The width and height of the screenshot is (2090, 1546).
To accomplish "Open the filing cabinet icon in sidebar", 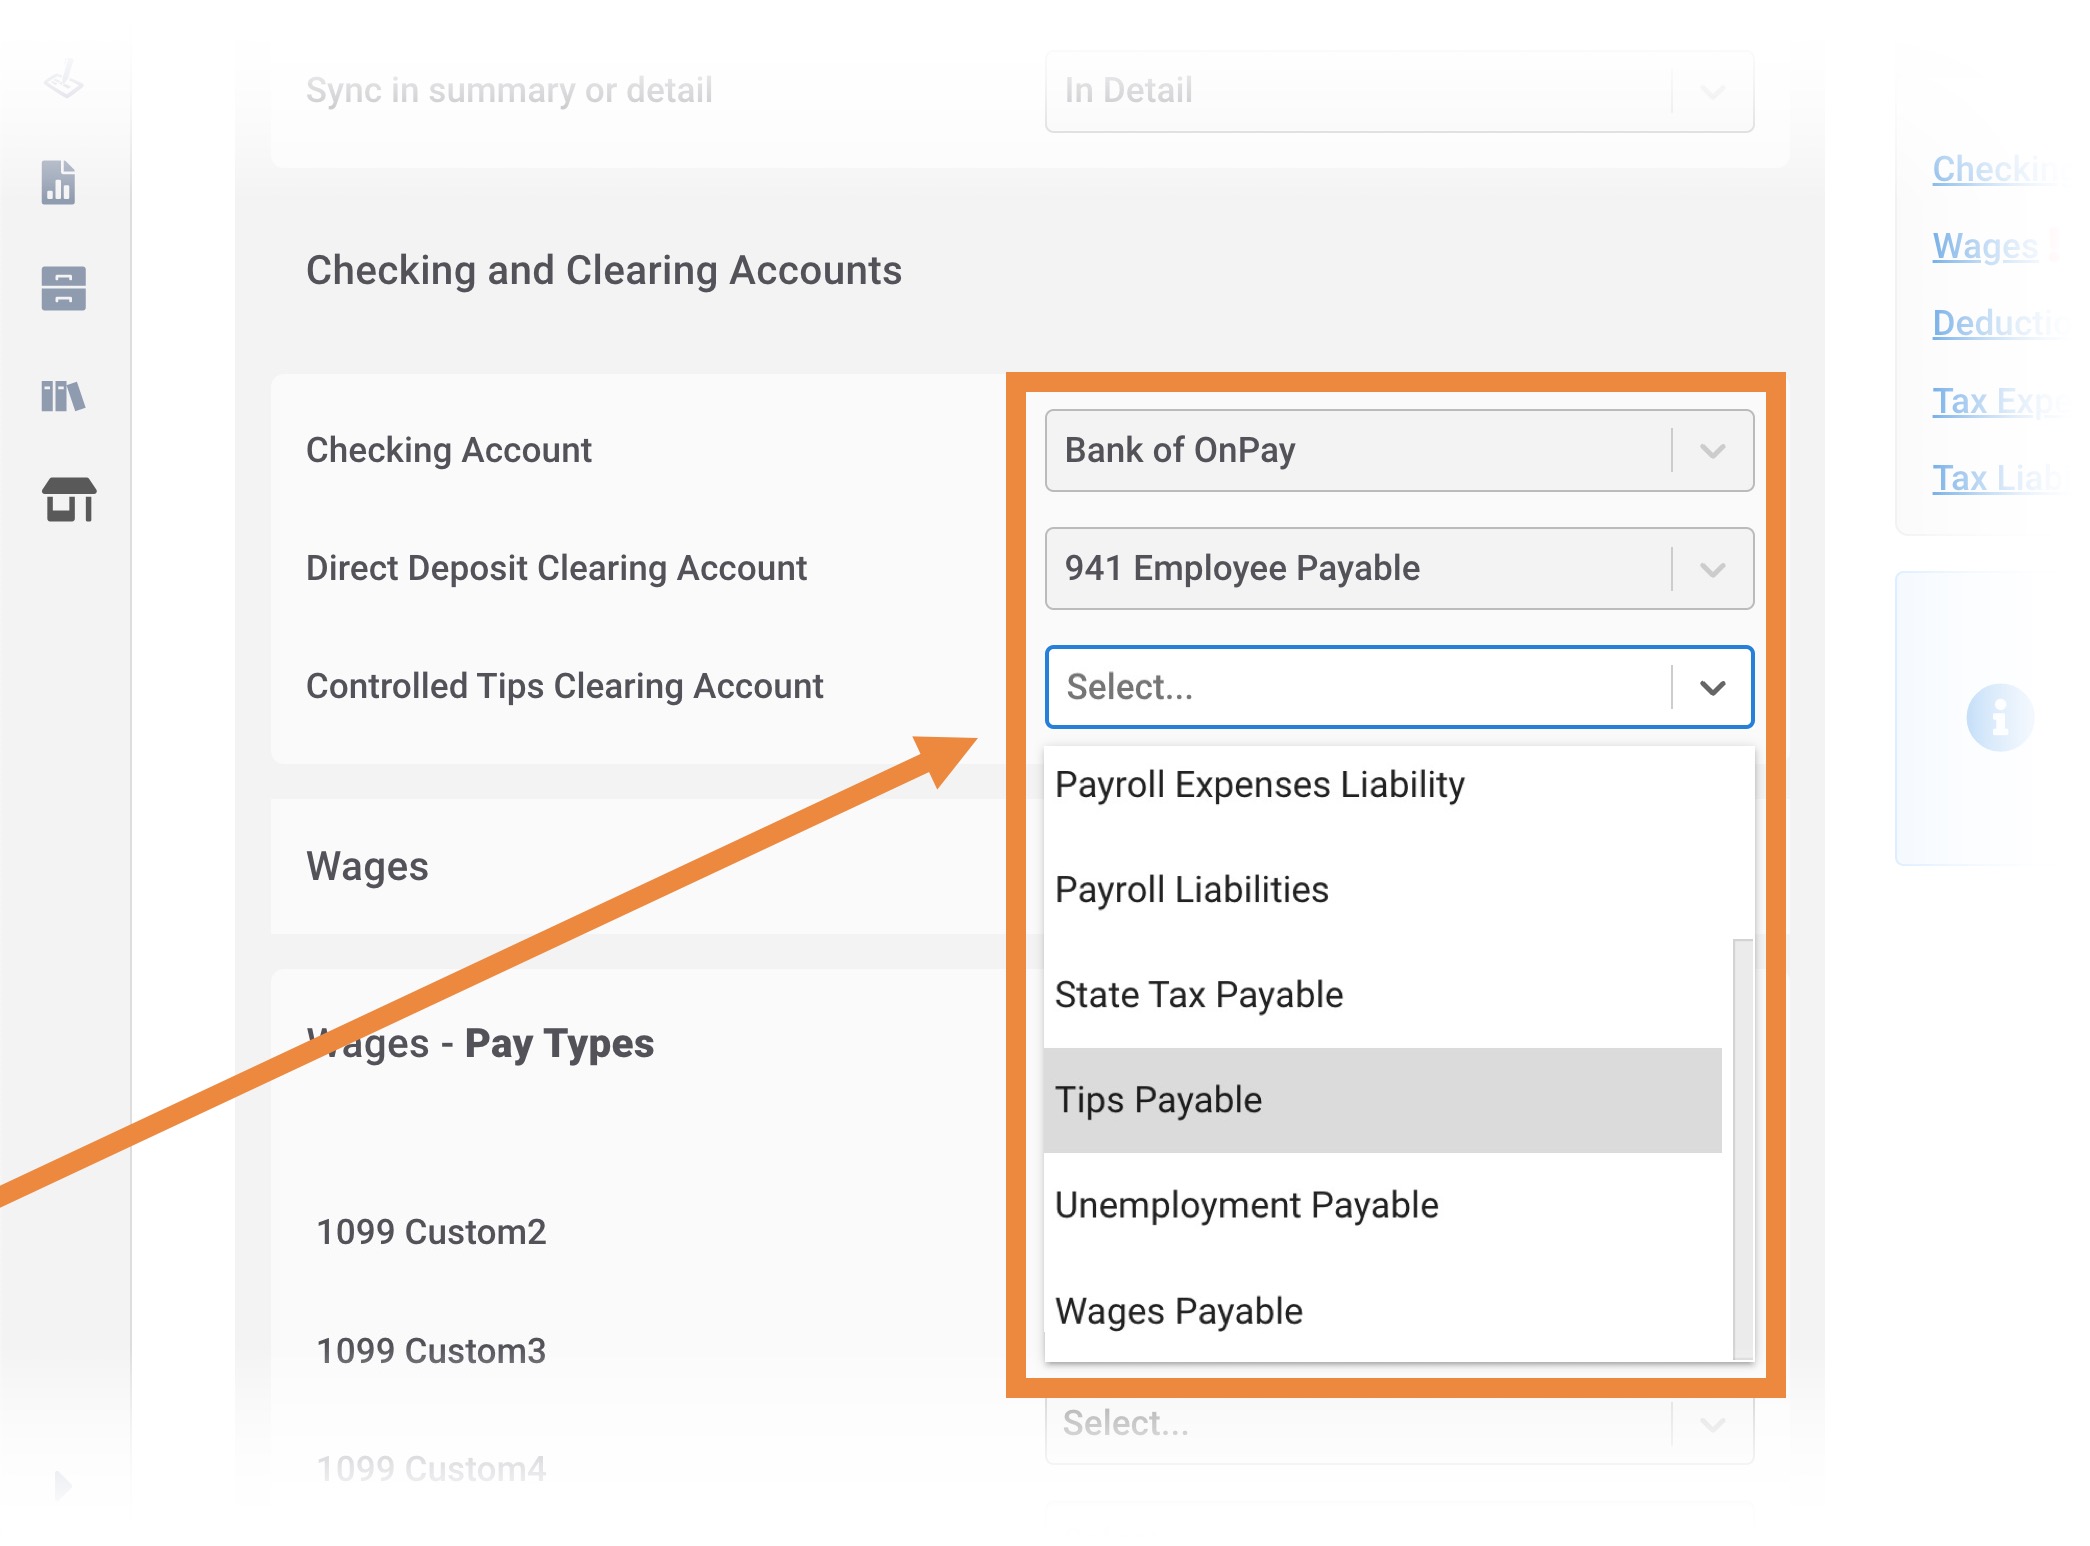I will tap(63, 289).
